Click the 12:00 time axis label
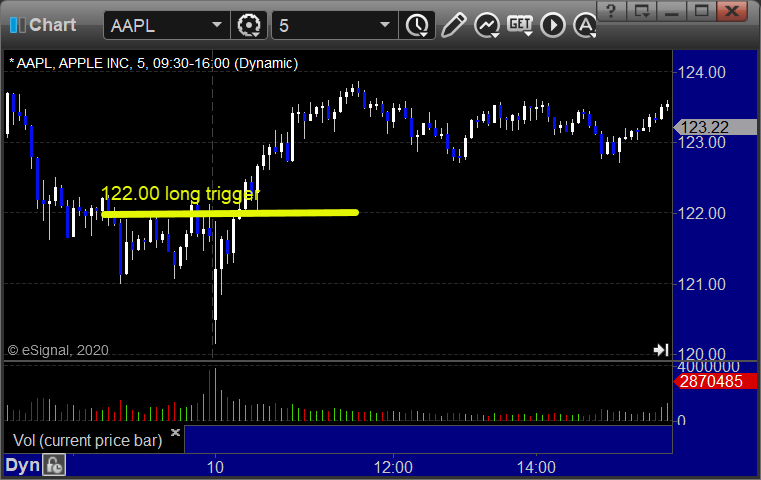Screen dimensions: 761x480 pos(393,467)
